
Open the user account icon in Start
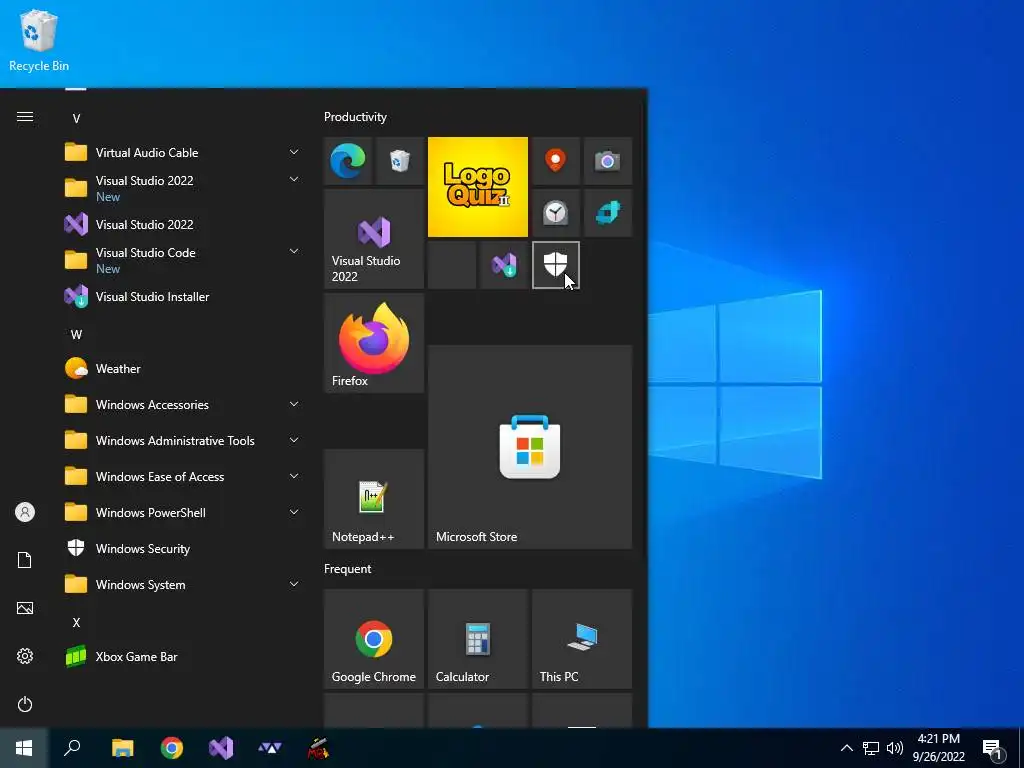pos(25,512)
